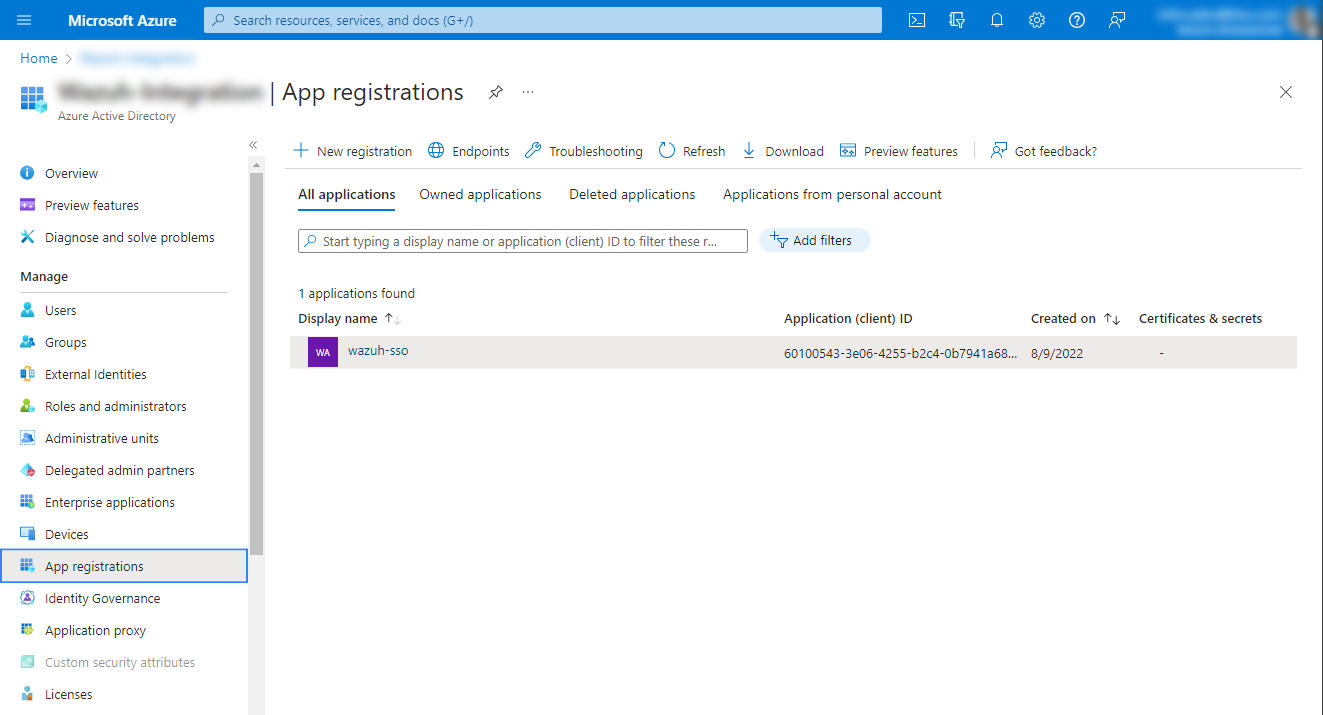Open Roles and administrators
Image resolution: width=1323 pixels, height=715 pixels.
coord(116,406)
